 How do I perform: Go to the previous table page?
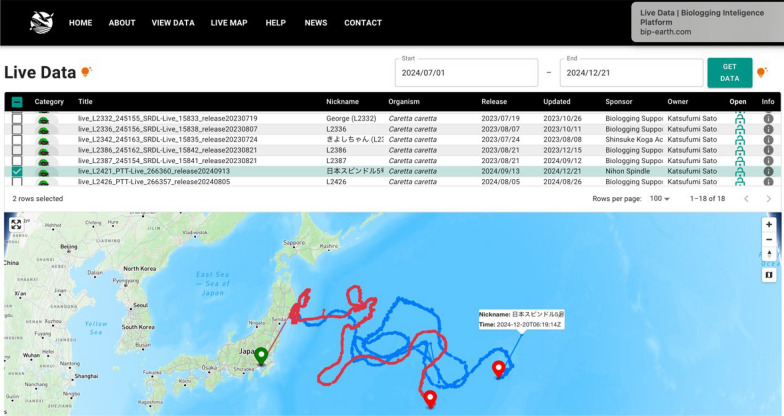coord(745,199)
